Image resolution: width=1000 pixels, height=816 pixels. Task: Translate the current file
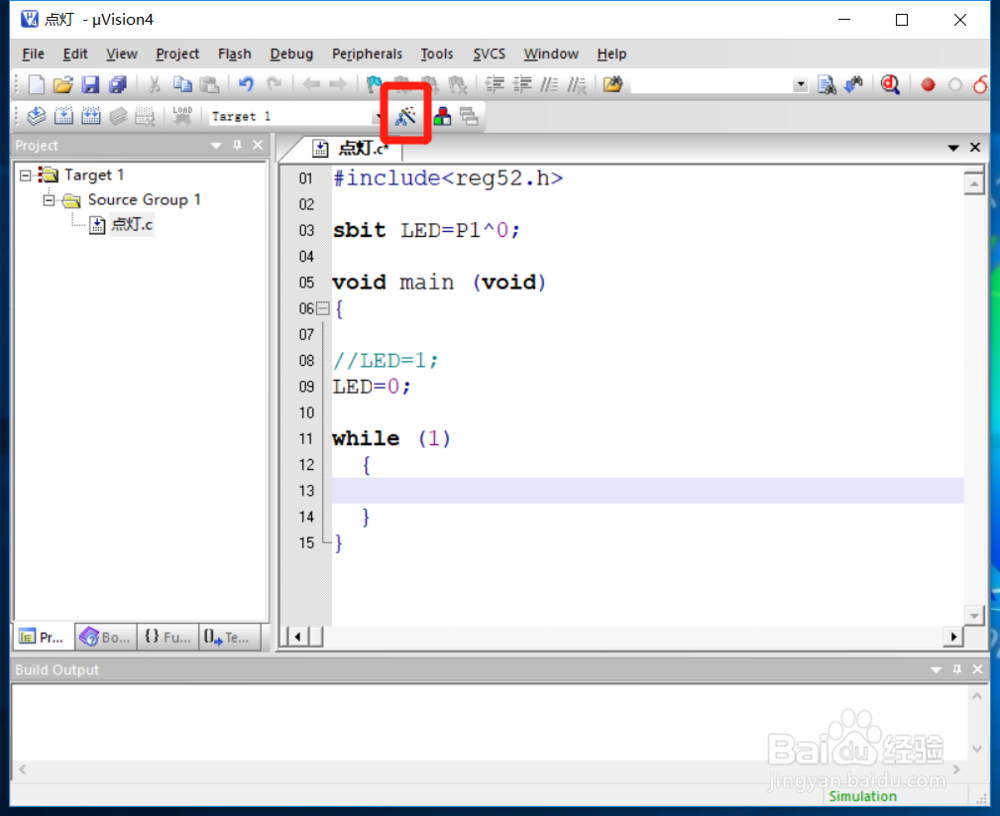(x=36, y=116)
